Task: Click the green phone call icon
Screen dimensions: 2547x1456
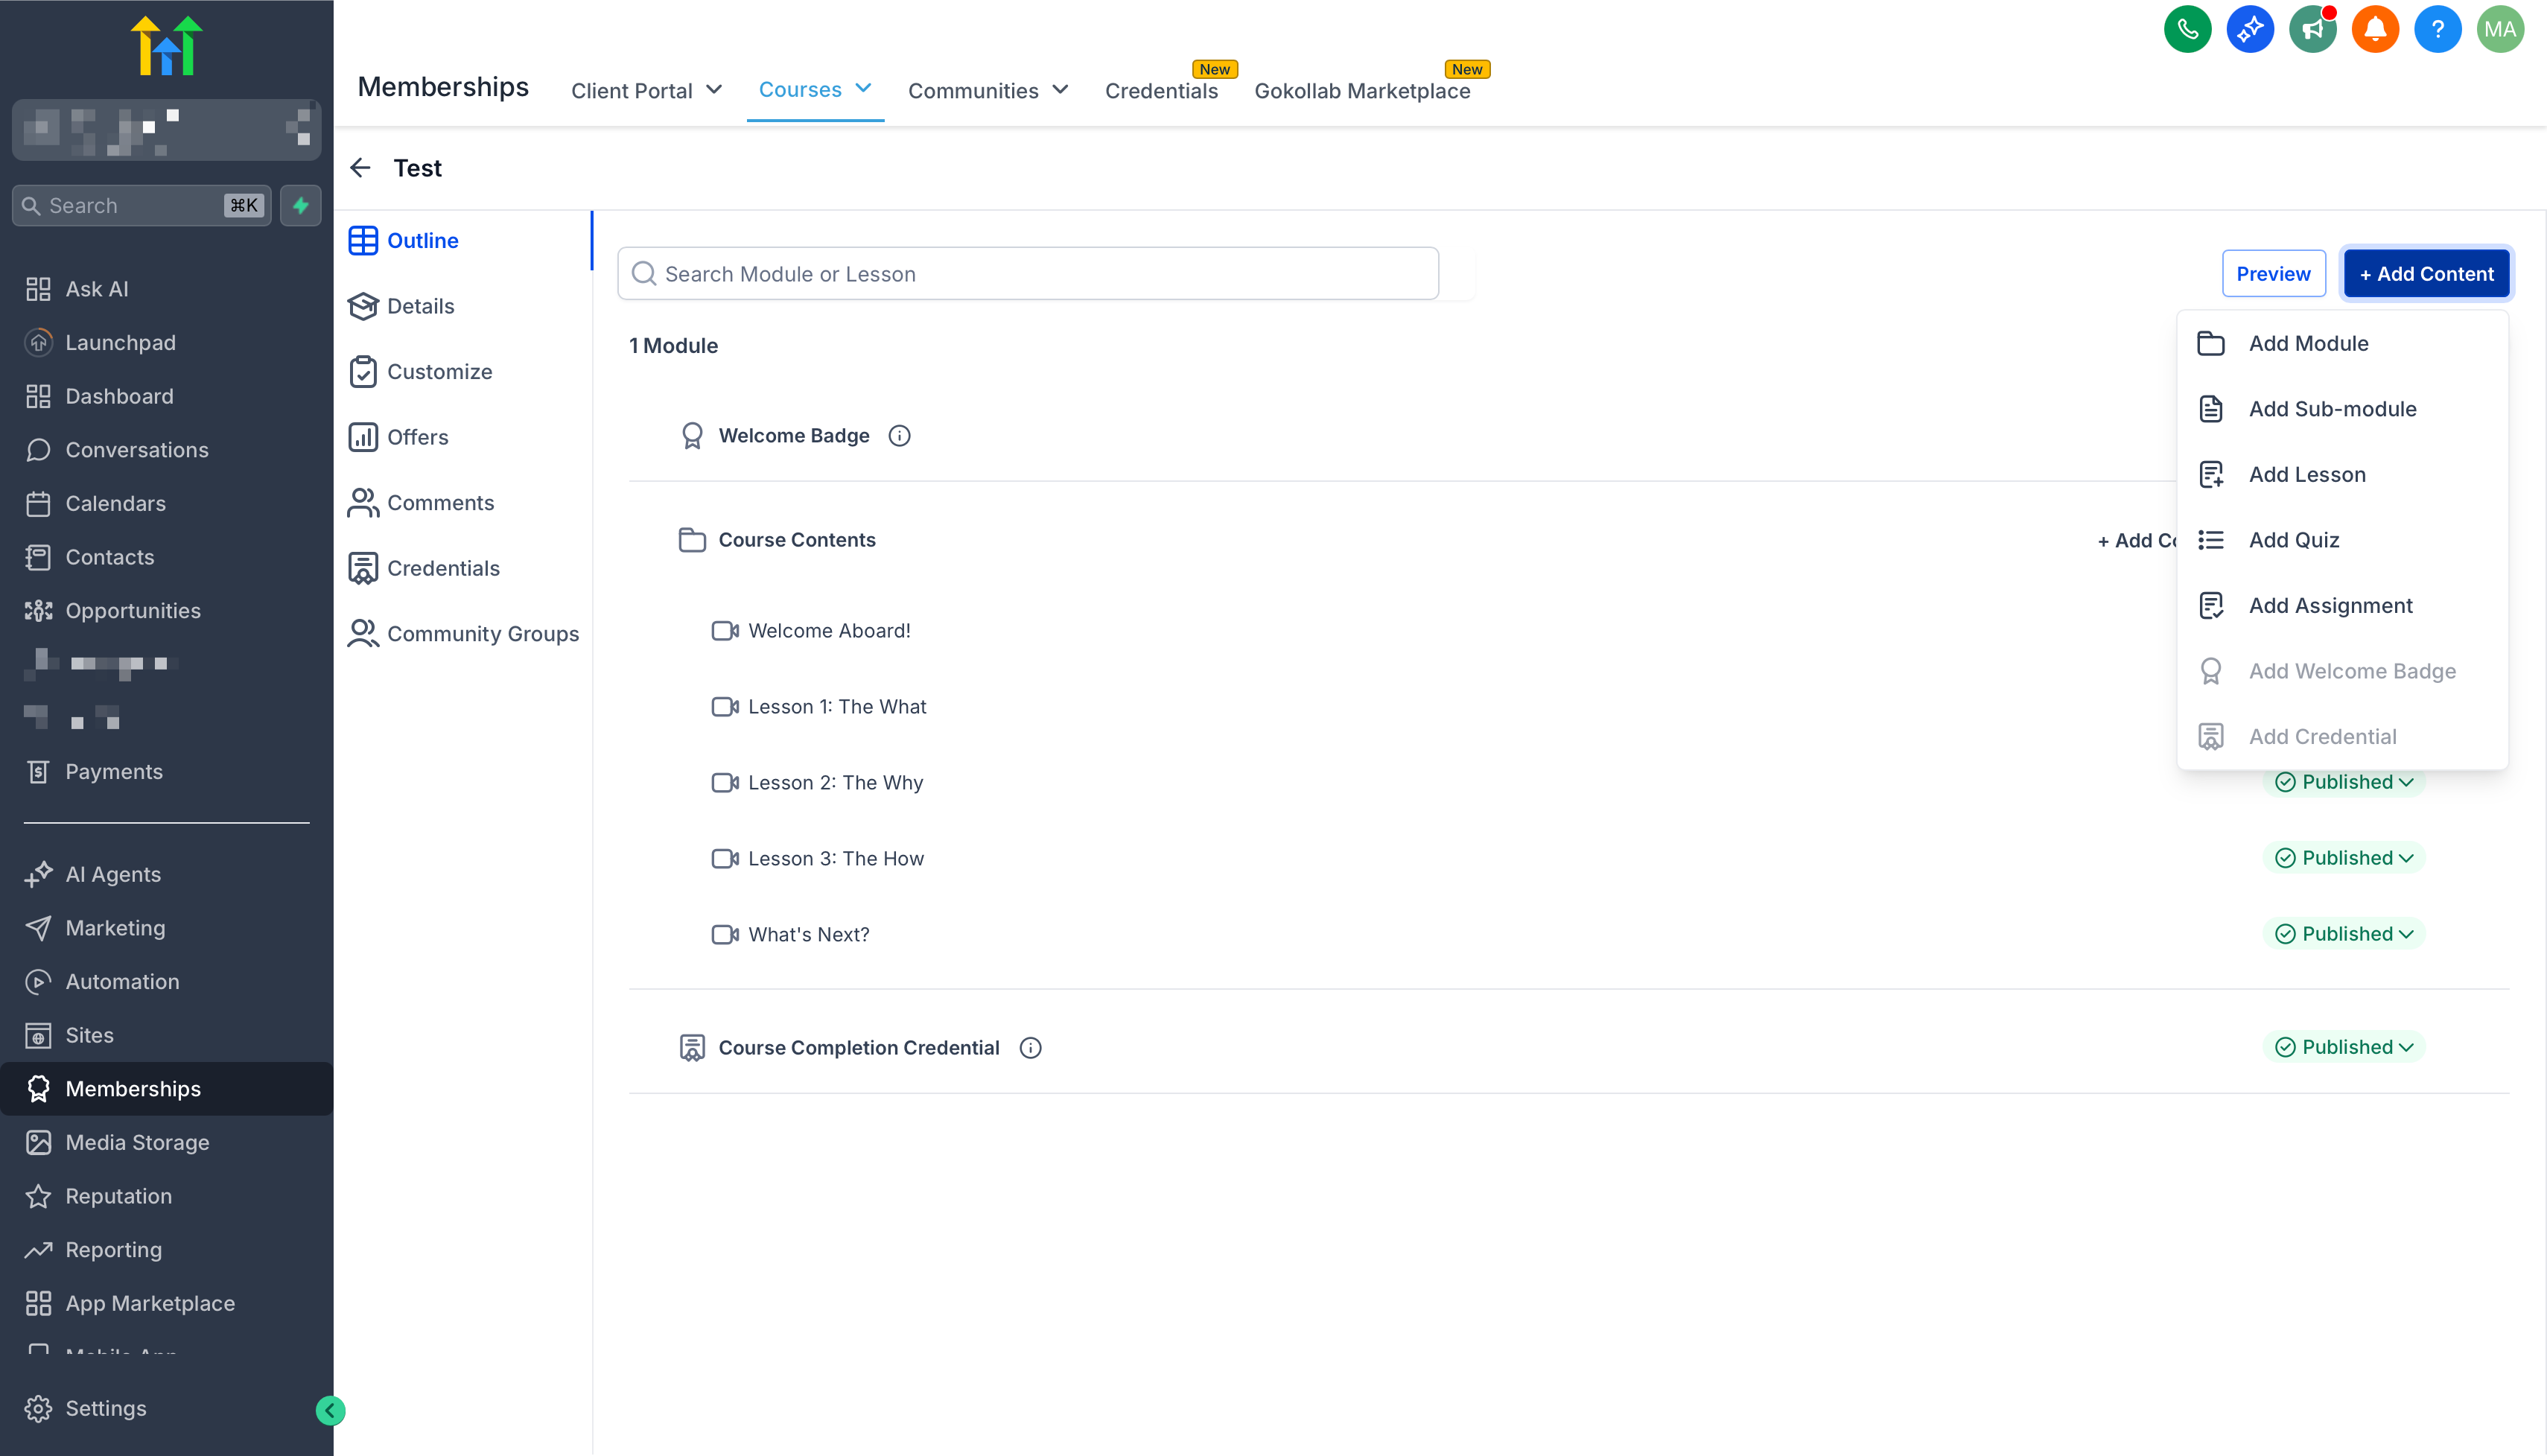Action: (x=2187, y=29)
